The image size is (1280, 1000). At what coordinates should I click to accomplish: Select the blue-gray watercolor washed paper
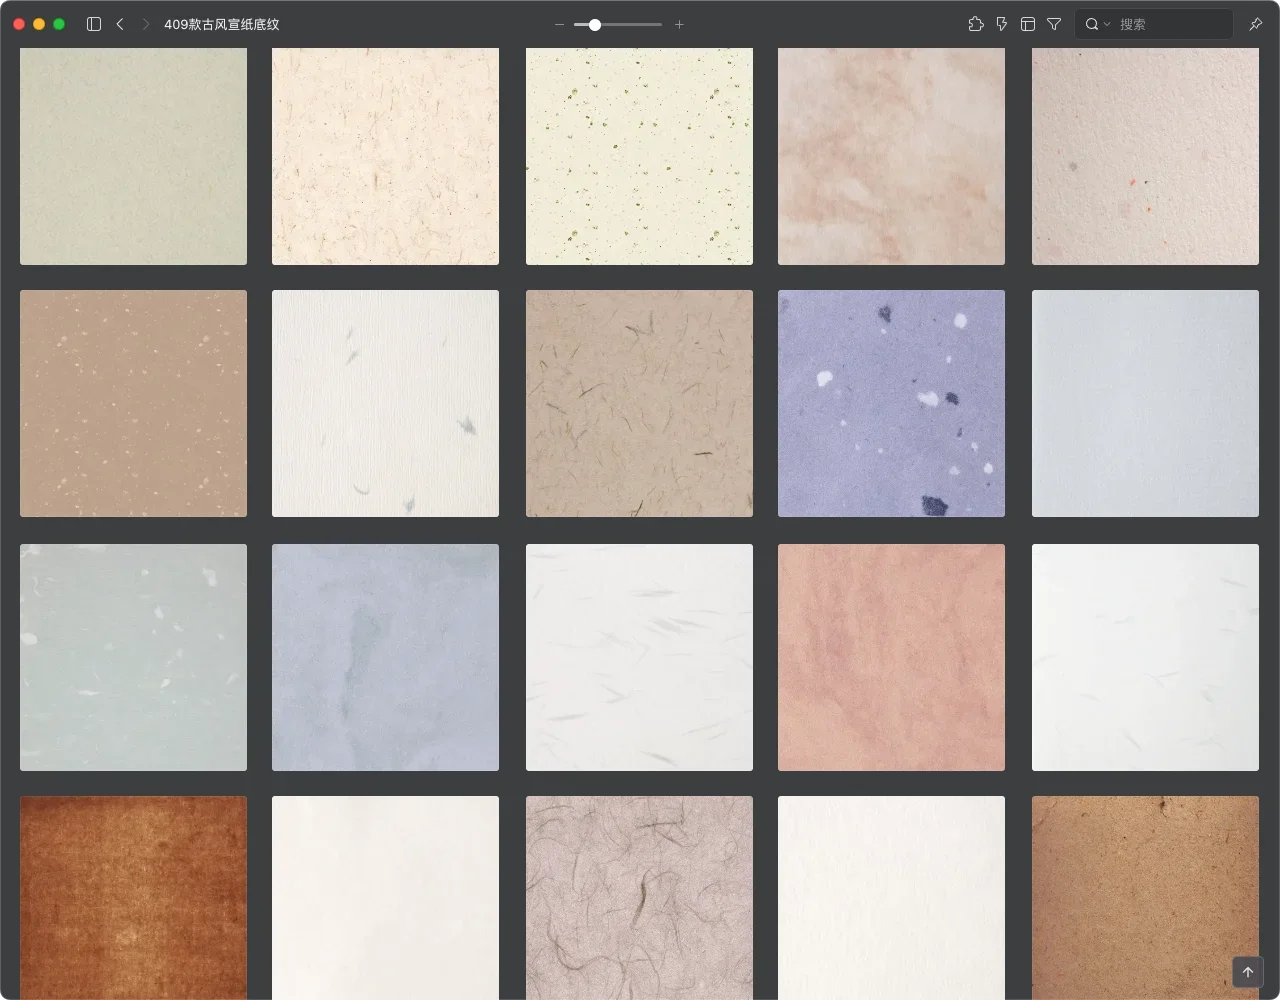tap(385, 657)
